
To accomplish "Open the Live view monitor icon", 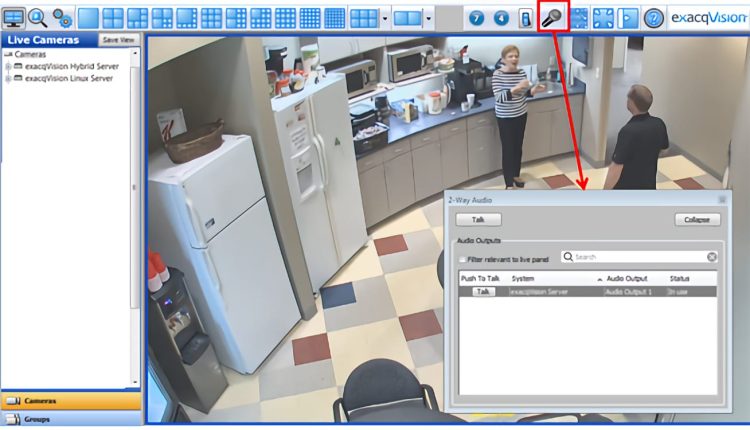I will click(x=13, y=18).
